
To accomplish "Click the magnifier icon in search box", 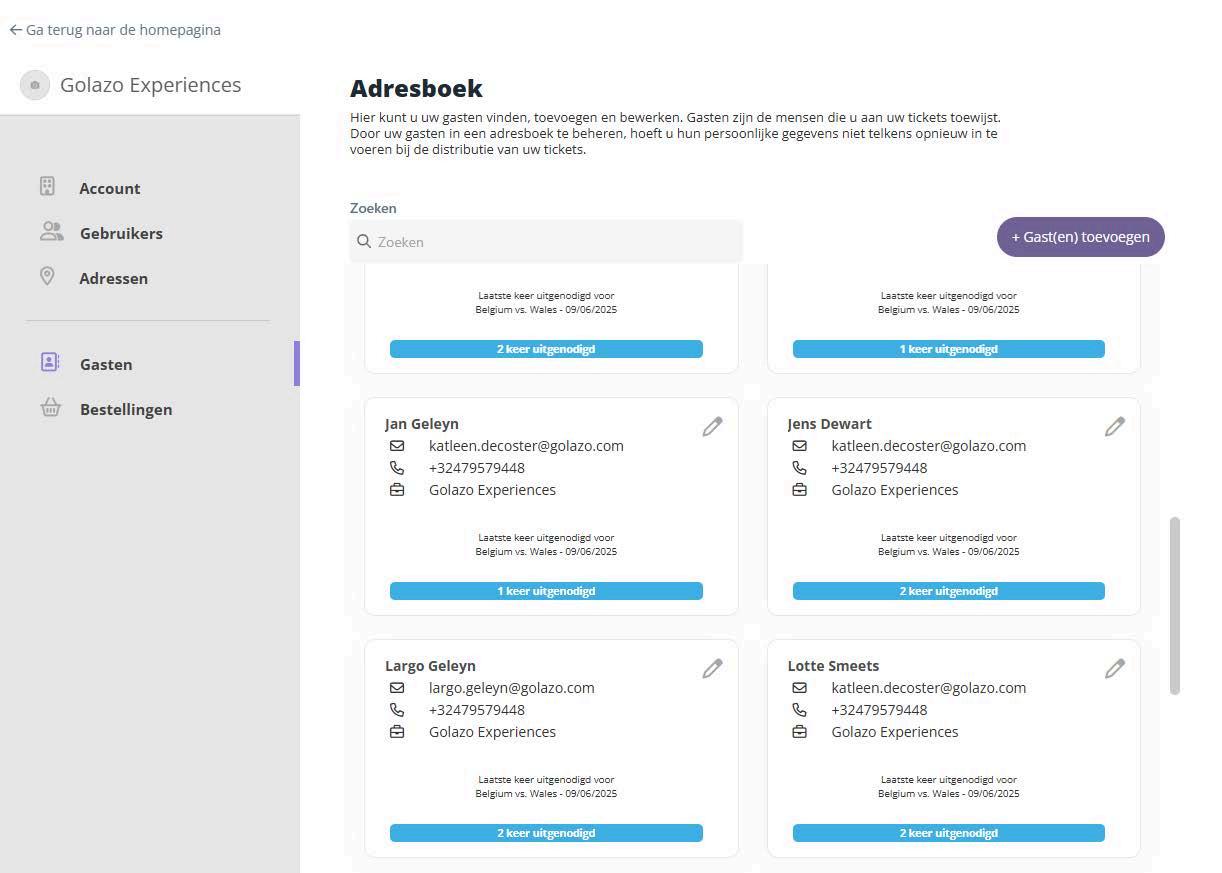I will pyautogui.click(x=364, y=242).
